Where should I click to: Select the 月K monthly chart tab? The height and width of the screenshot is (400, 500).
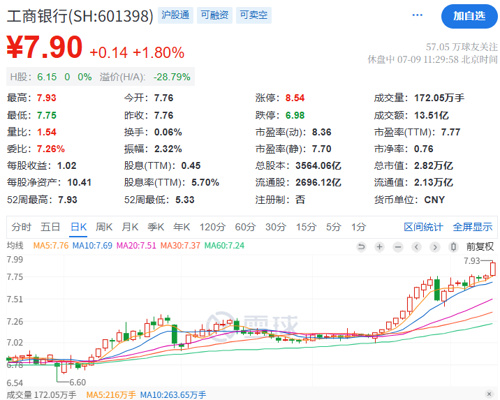[x=130, y=227]
